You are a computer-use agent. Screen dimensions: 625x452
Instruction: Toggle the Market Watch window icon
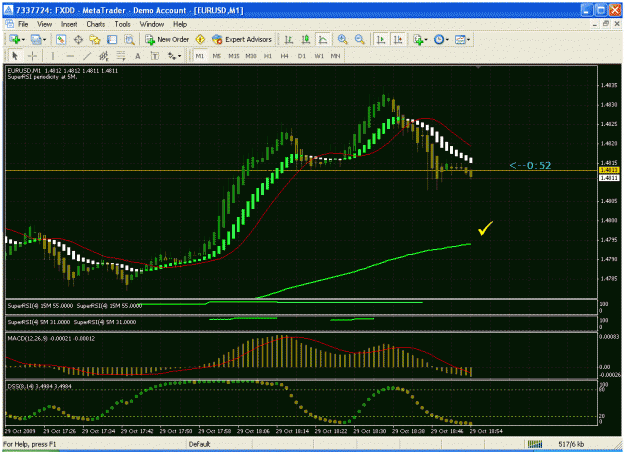(x=61, y=39)
